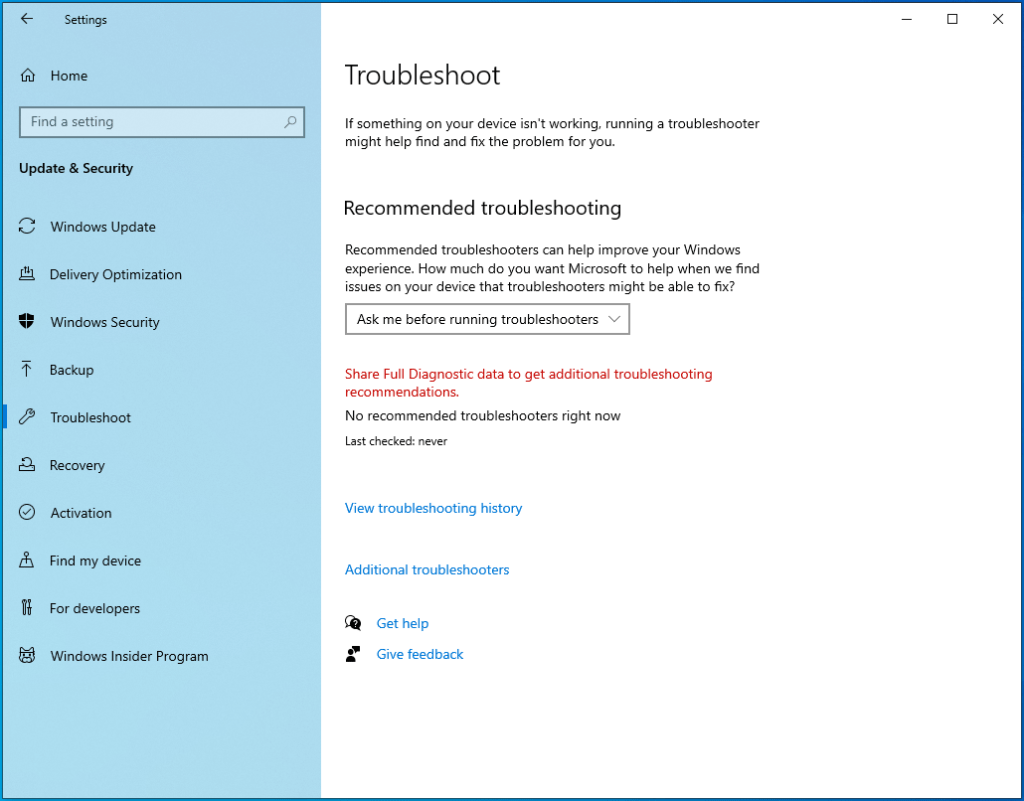Click the Get help speech bubble icon

tap(354, 622)
